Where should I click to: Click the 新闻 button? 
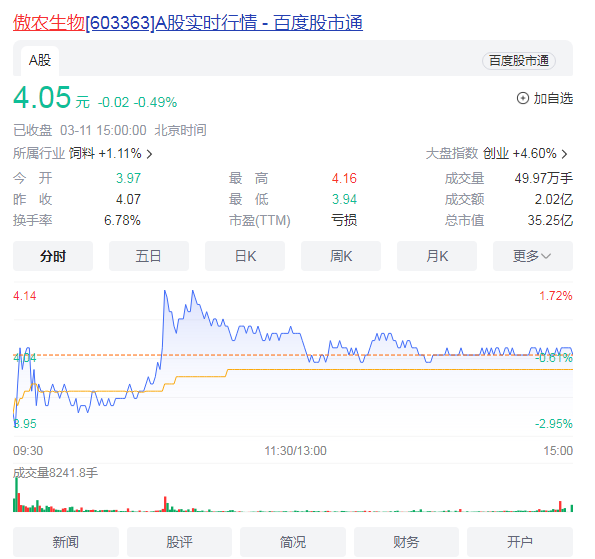point(66,542)
